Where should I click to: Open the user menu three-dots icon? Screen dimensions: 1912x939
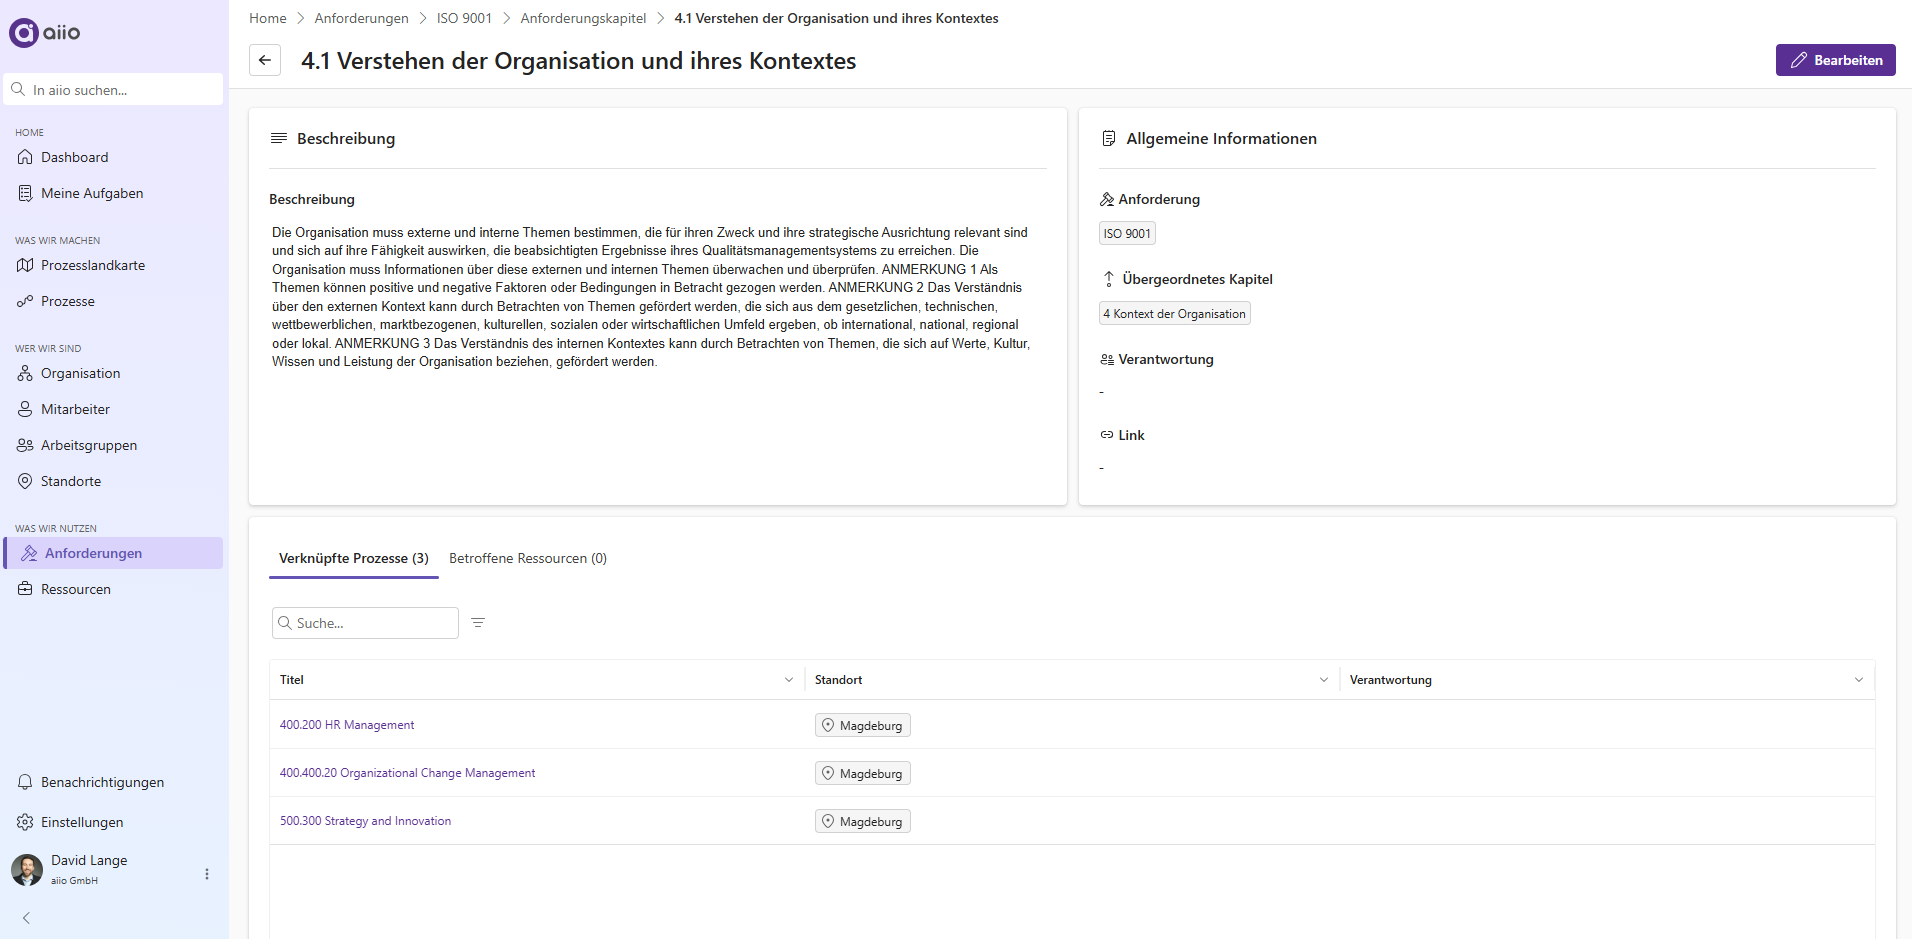click(207, 874)
